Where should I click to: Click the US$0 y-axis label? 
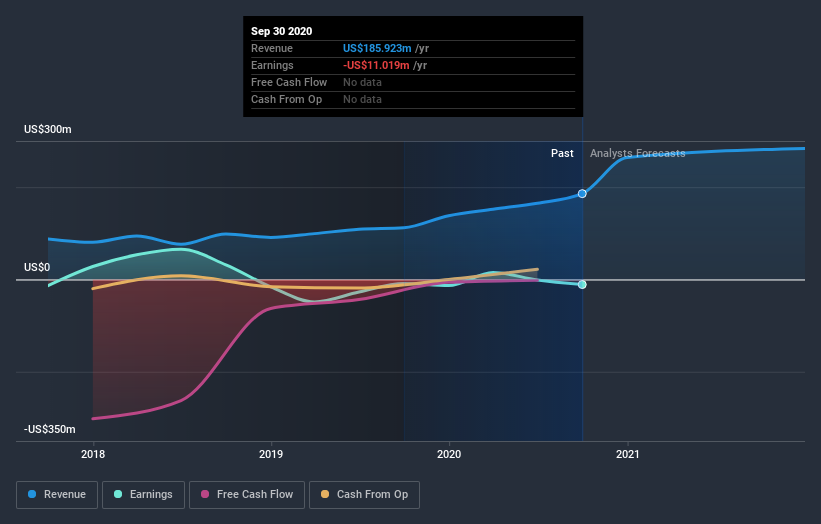[x=37, y=267]
